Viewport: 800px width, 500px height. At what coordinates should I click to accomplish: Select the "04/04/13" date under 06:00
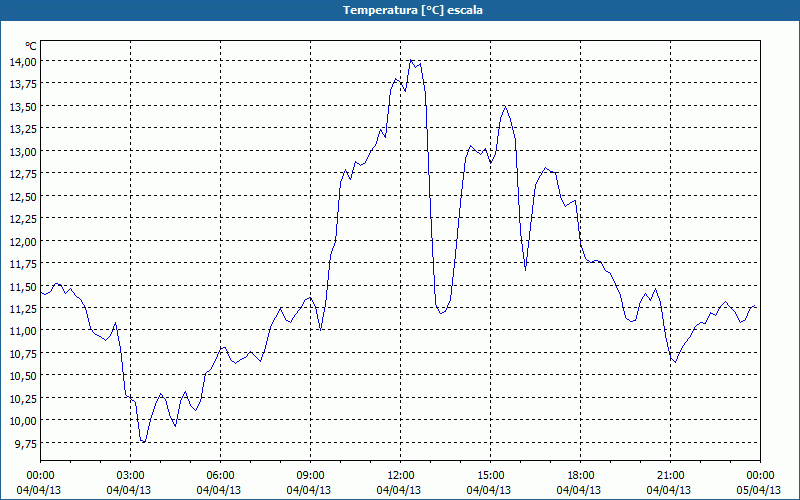(219, 490)
